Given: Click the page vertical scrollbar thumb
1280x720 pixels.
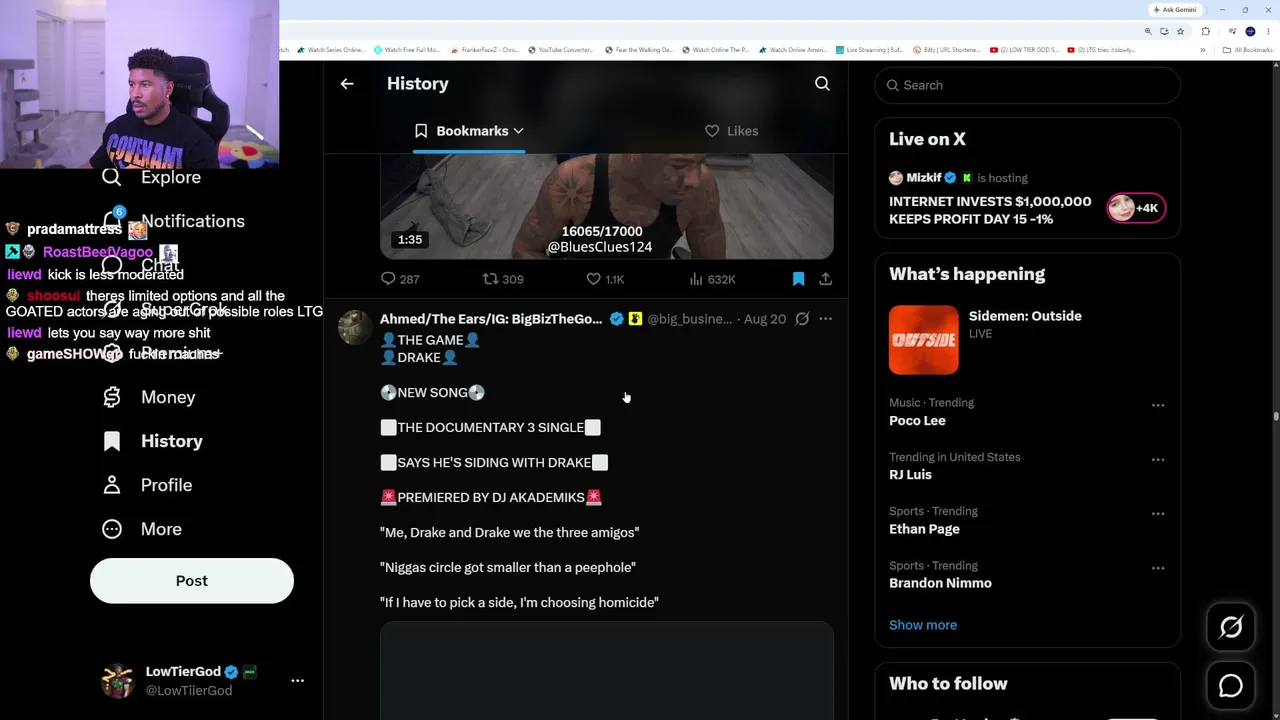Looking at the screenshot, I should pyautogui.click(x=1275, y=415).
